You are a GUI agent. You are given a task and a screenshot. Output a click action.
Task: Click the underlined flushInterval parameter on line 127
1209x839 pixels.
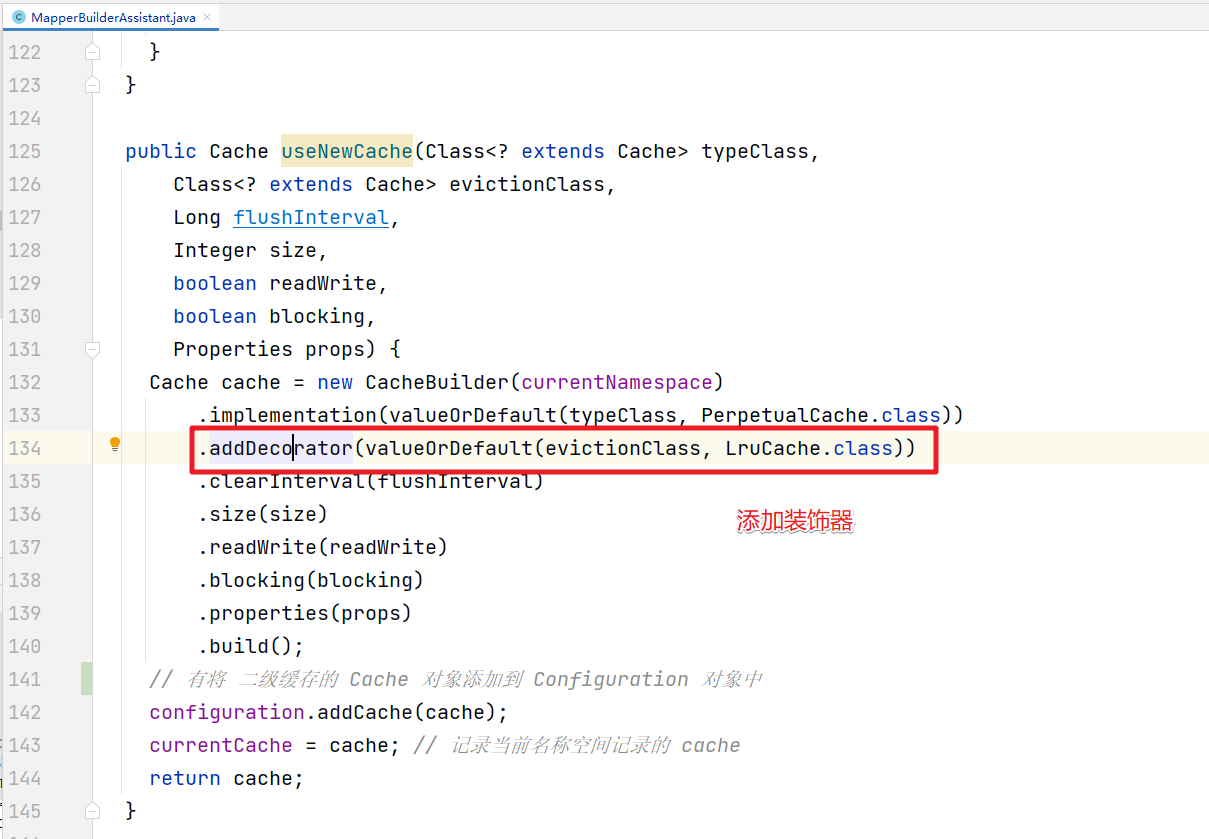311,217
